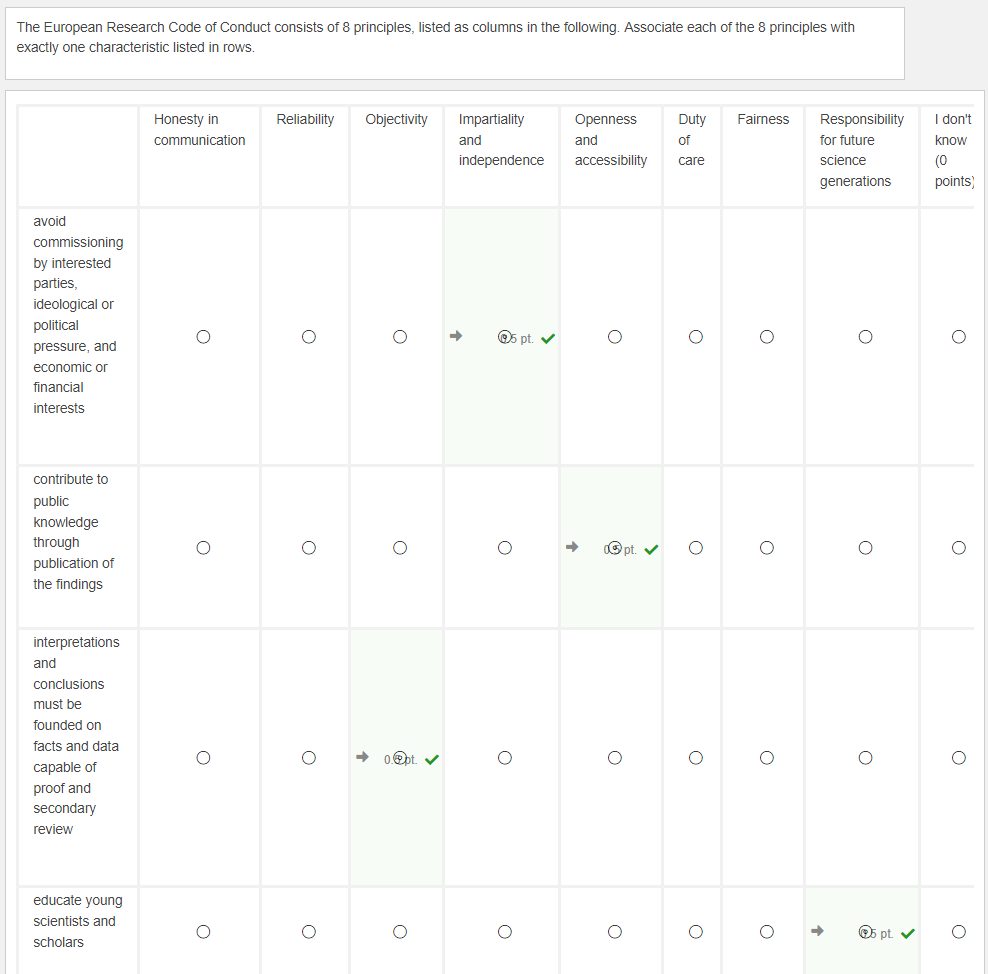Select Reliability for the contribute to public knowledge row
This screenshot has width=988, height=974.
point(309,548)
